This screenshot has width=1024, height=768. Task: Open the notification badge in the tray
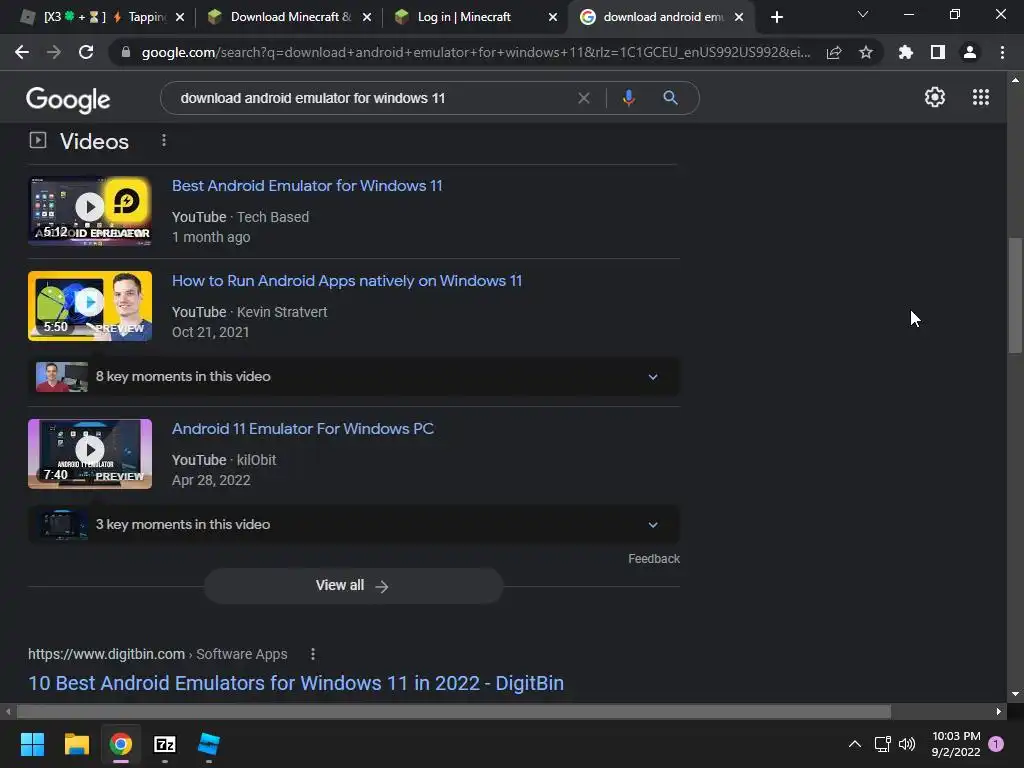pyautogui.click(x=996, y=744)
